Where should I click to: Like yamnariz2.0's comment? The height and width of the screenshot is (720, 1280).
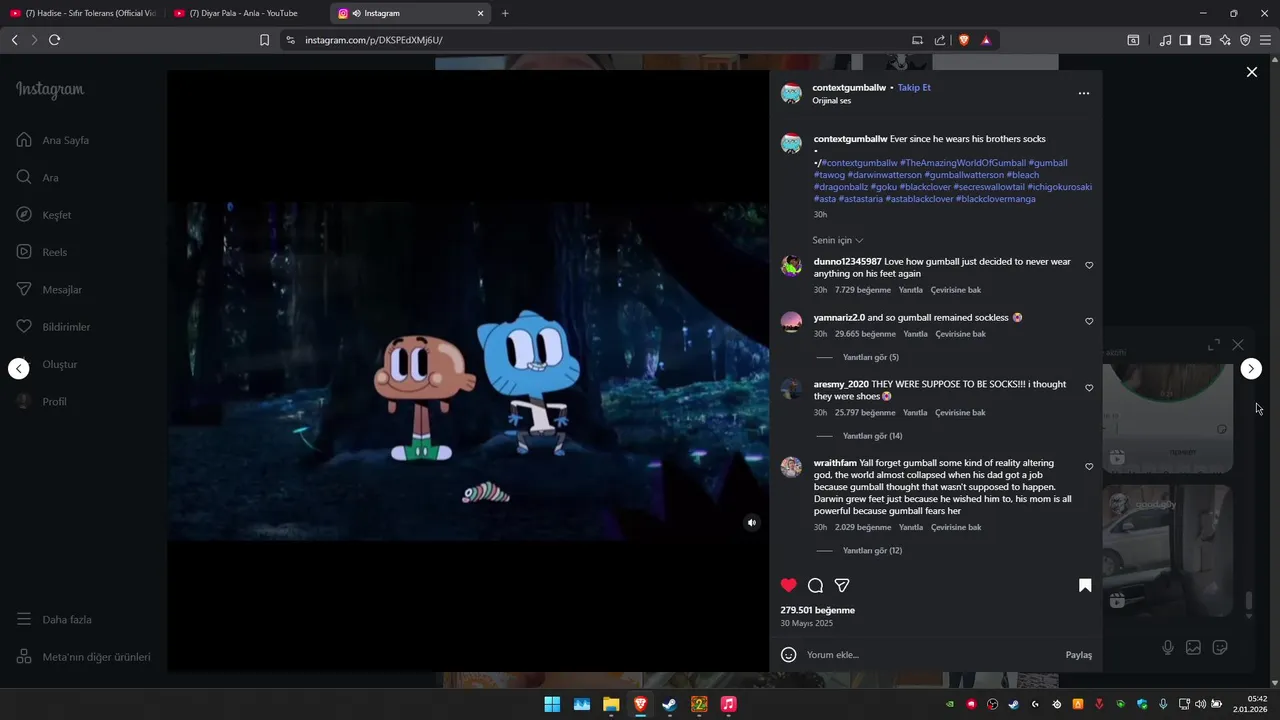click(1089, 321)
